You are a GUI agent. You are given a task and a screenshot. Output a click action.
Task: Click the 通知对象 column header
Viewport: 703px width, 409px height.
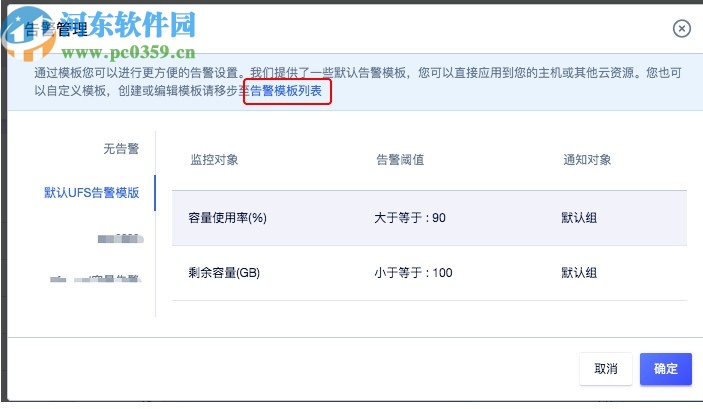coord(587,160)
